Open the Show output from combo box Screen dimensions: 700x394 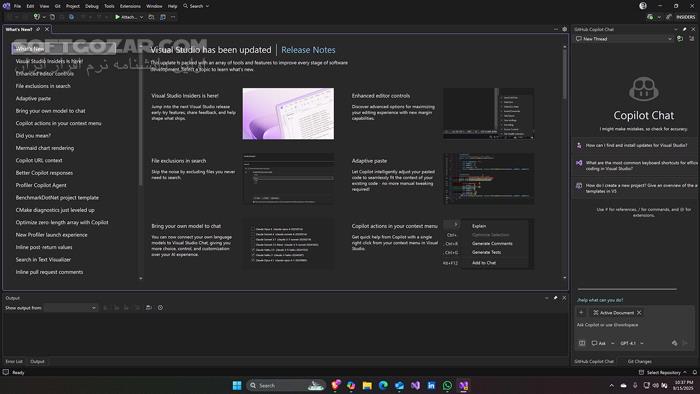click(71, 308)
